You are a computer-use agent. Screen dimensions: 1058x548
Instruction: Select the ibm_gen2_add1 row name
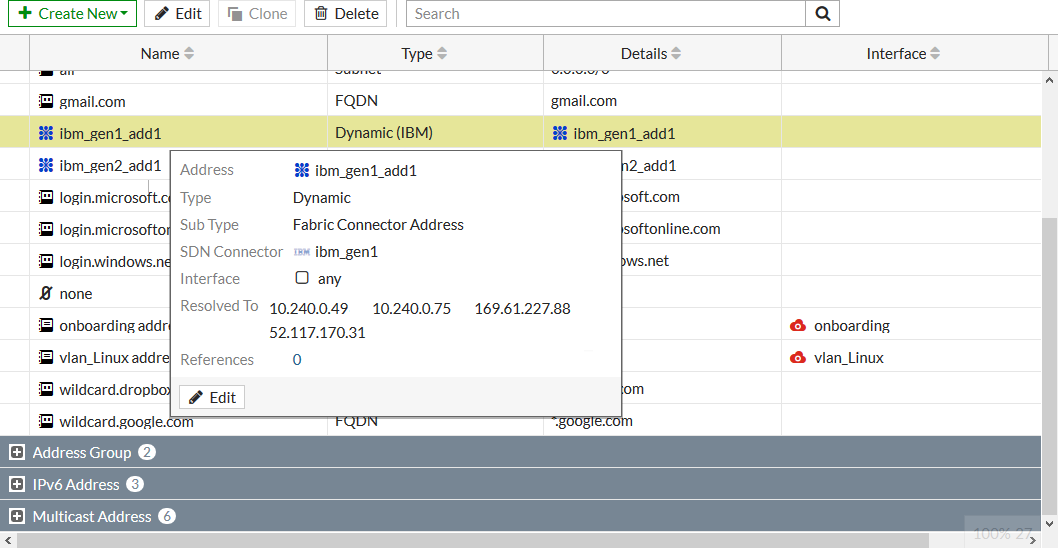[x=111, y=165]
